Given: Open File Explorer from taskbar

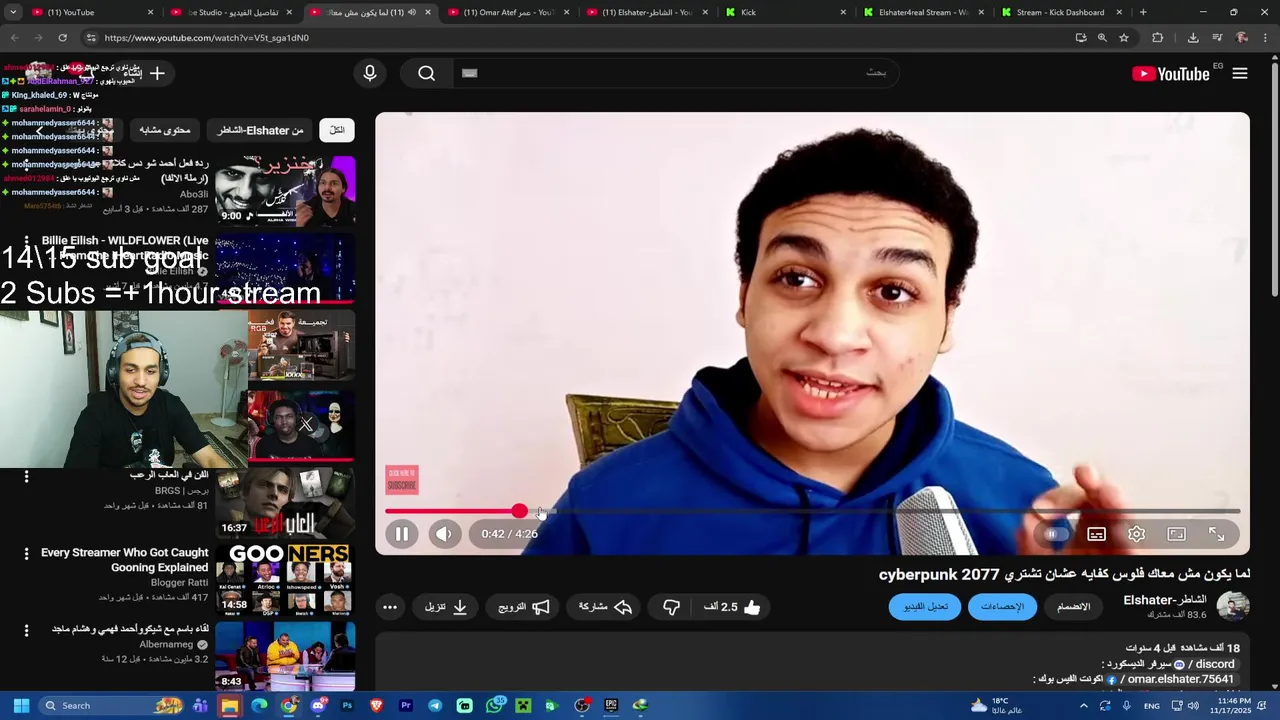Looking at the screenshot, I should click(230, 706).
